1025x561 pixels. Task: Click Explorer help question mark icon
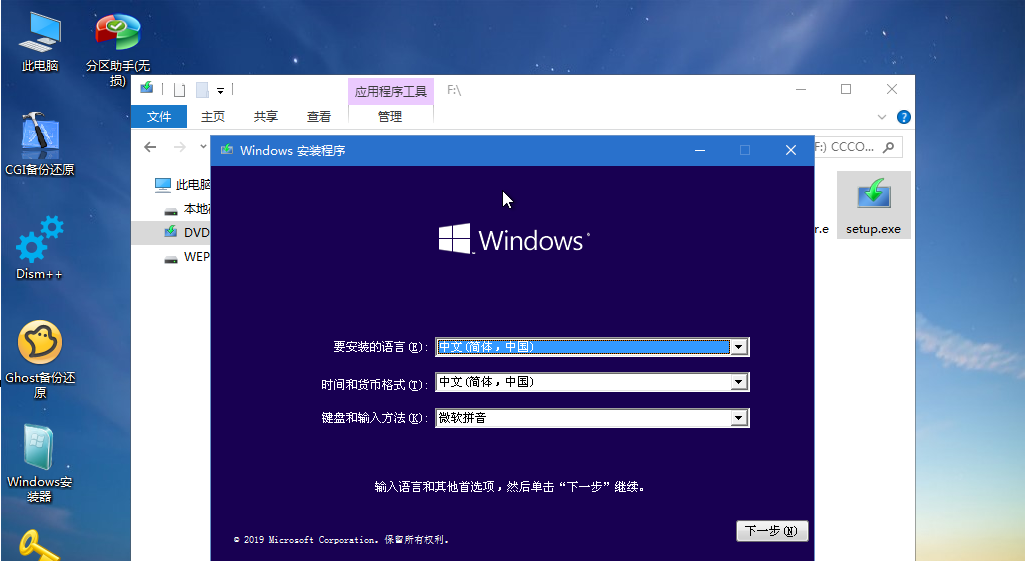[x=903, y=117]
